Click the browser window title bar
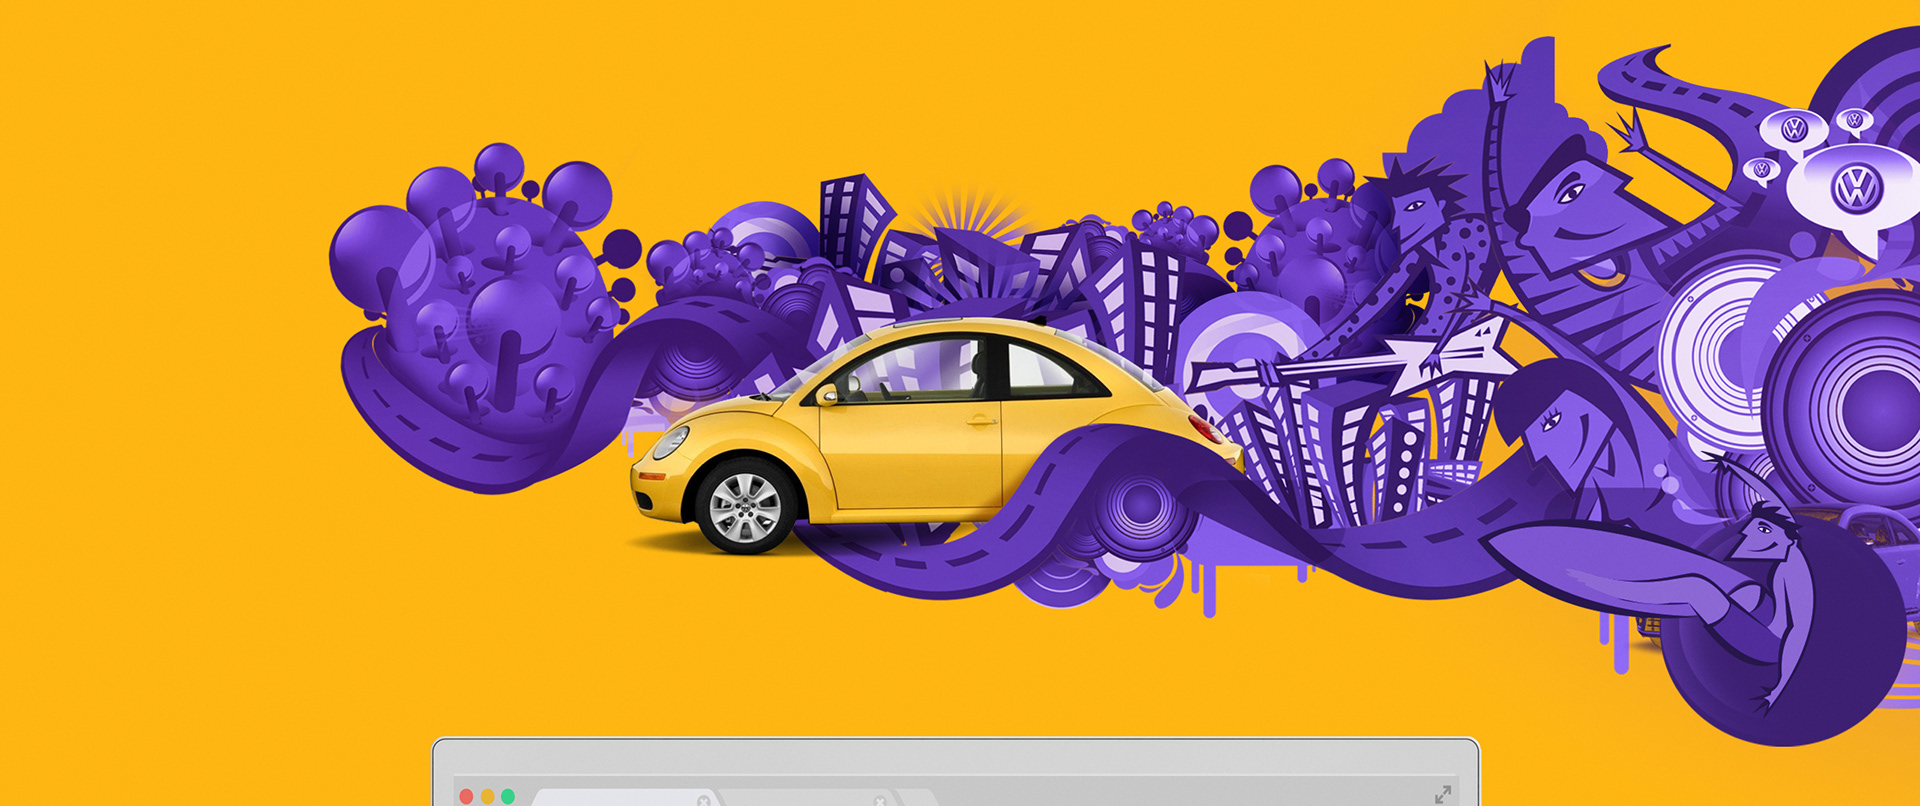Viewport: 1920px width, 806px height. (955, 762)
